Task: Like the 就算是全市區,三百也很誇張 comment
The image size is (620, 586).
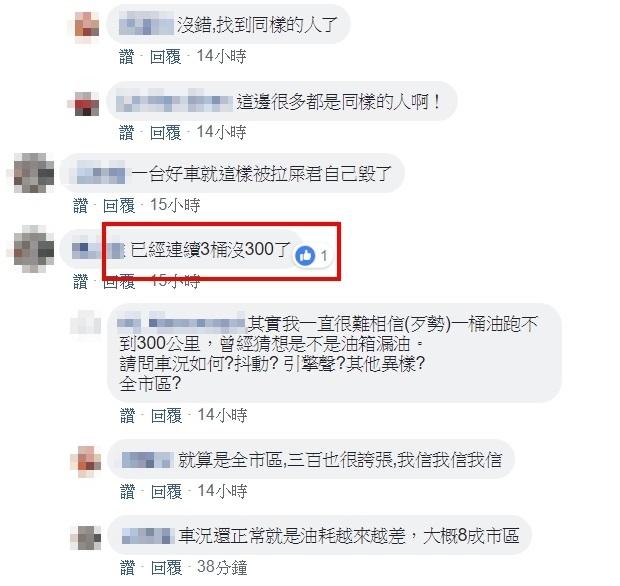Action: click(x=127, y=491)
